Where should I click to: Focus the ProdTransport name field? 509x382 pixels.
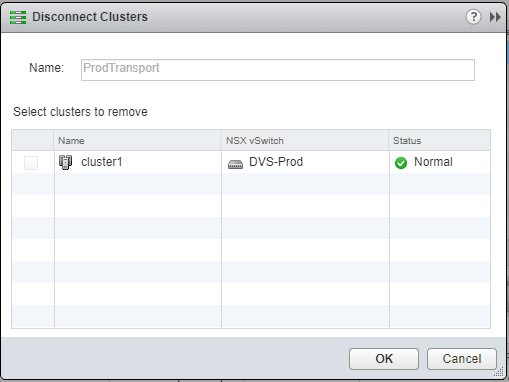(278, 70)
